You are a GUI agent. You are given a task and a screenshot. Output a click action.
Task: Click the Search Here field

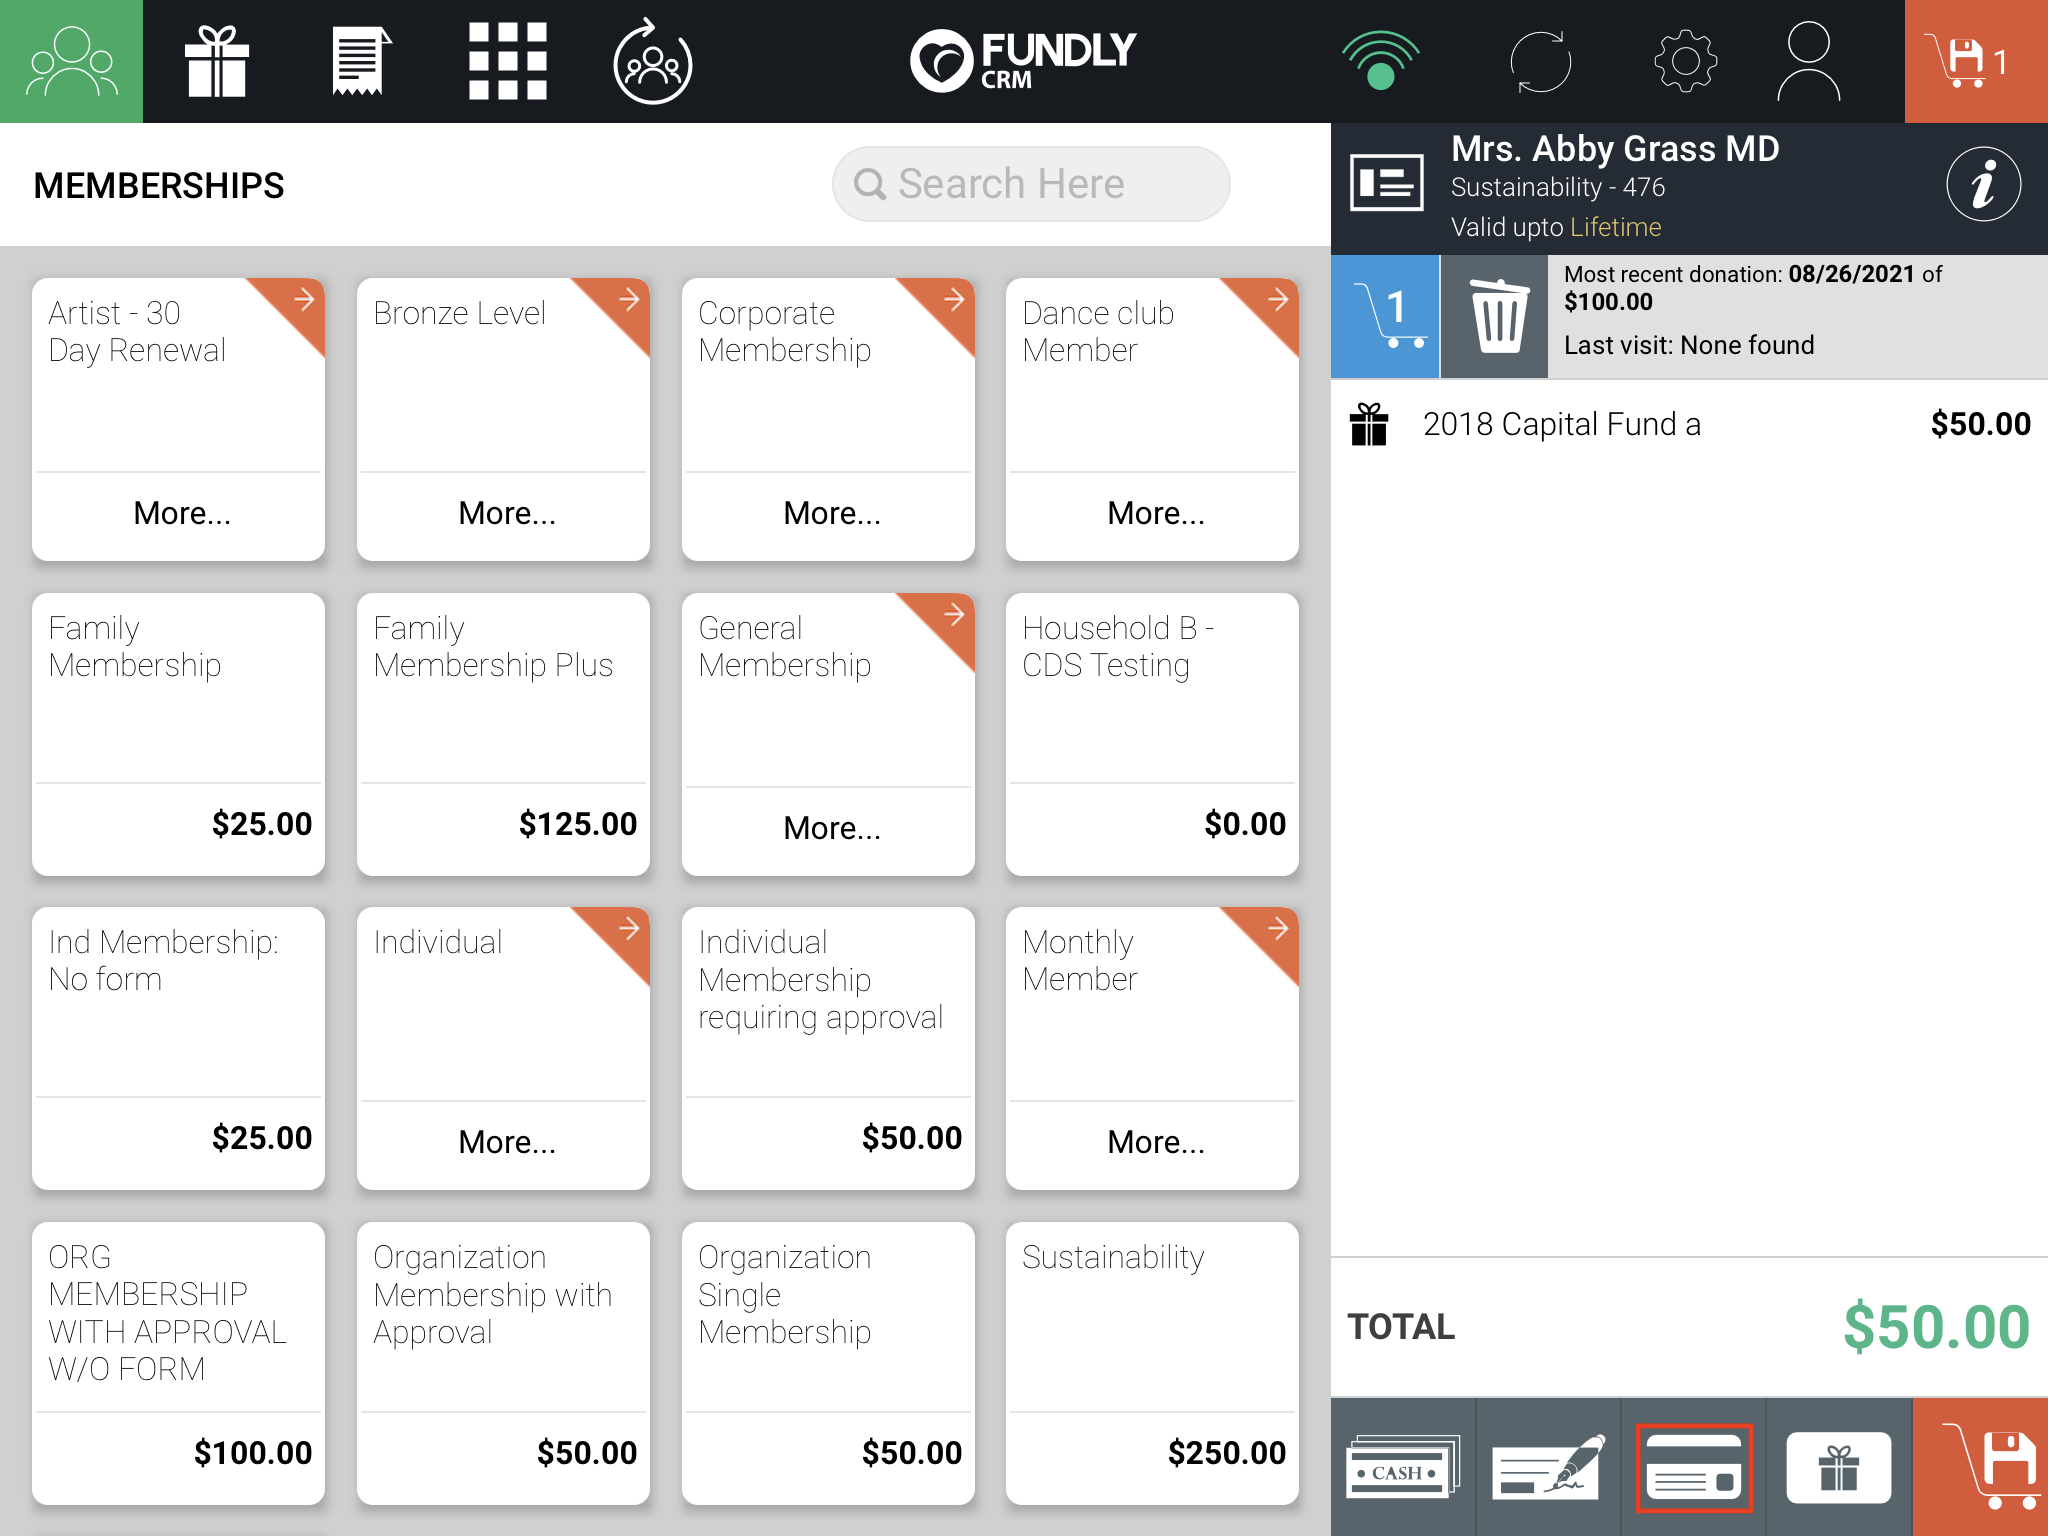coord(1031,184)
